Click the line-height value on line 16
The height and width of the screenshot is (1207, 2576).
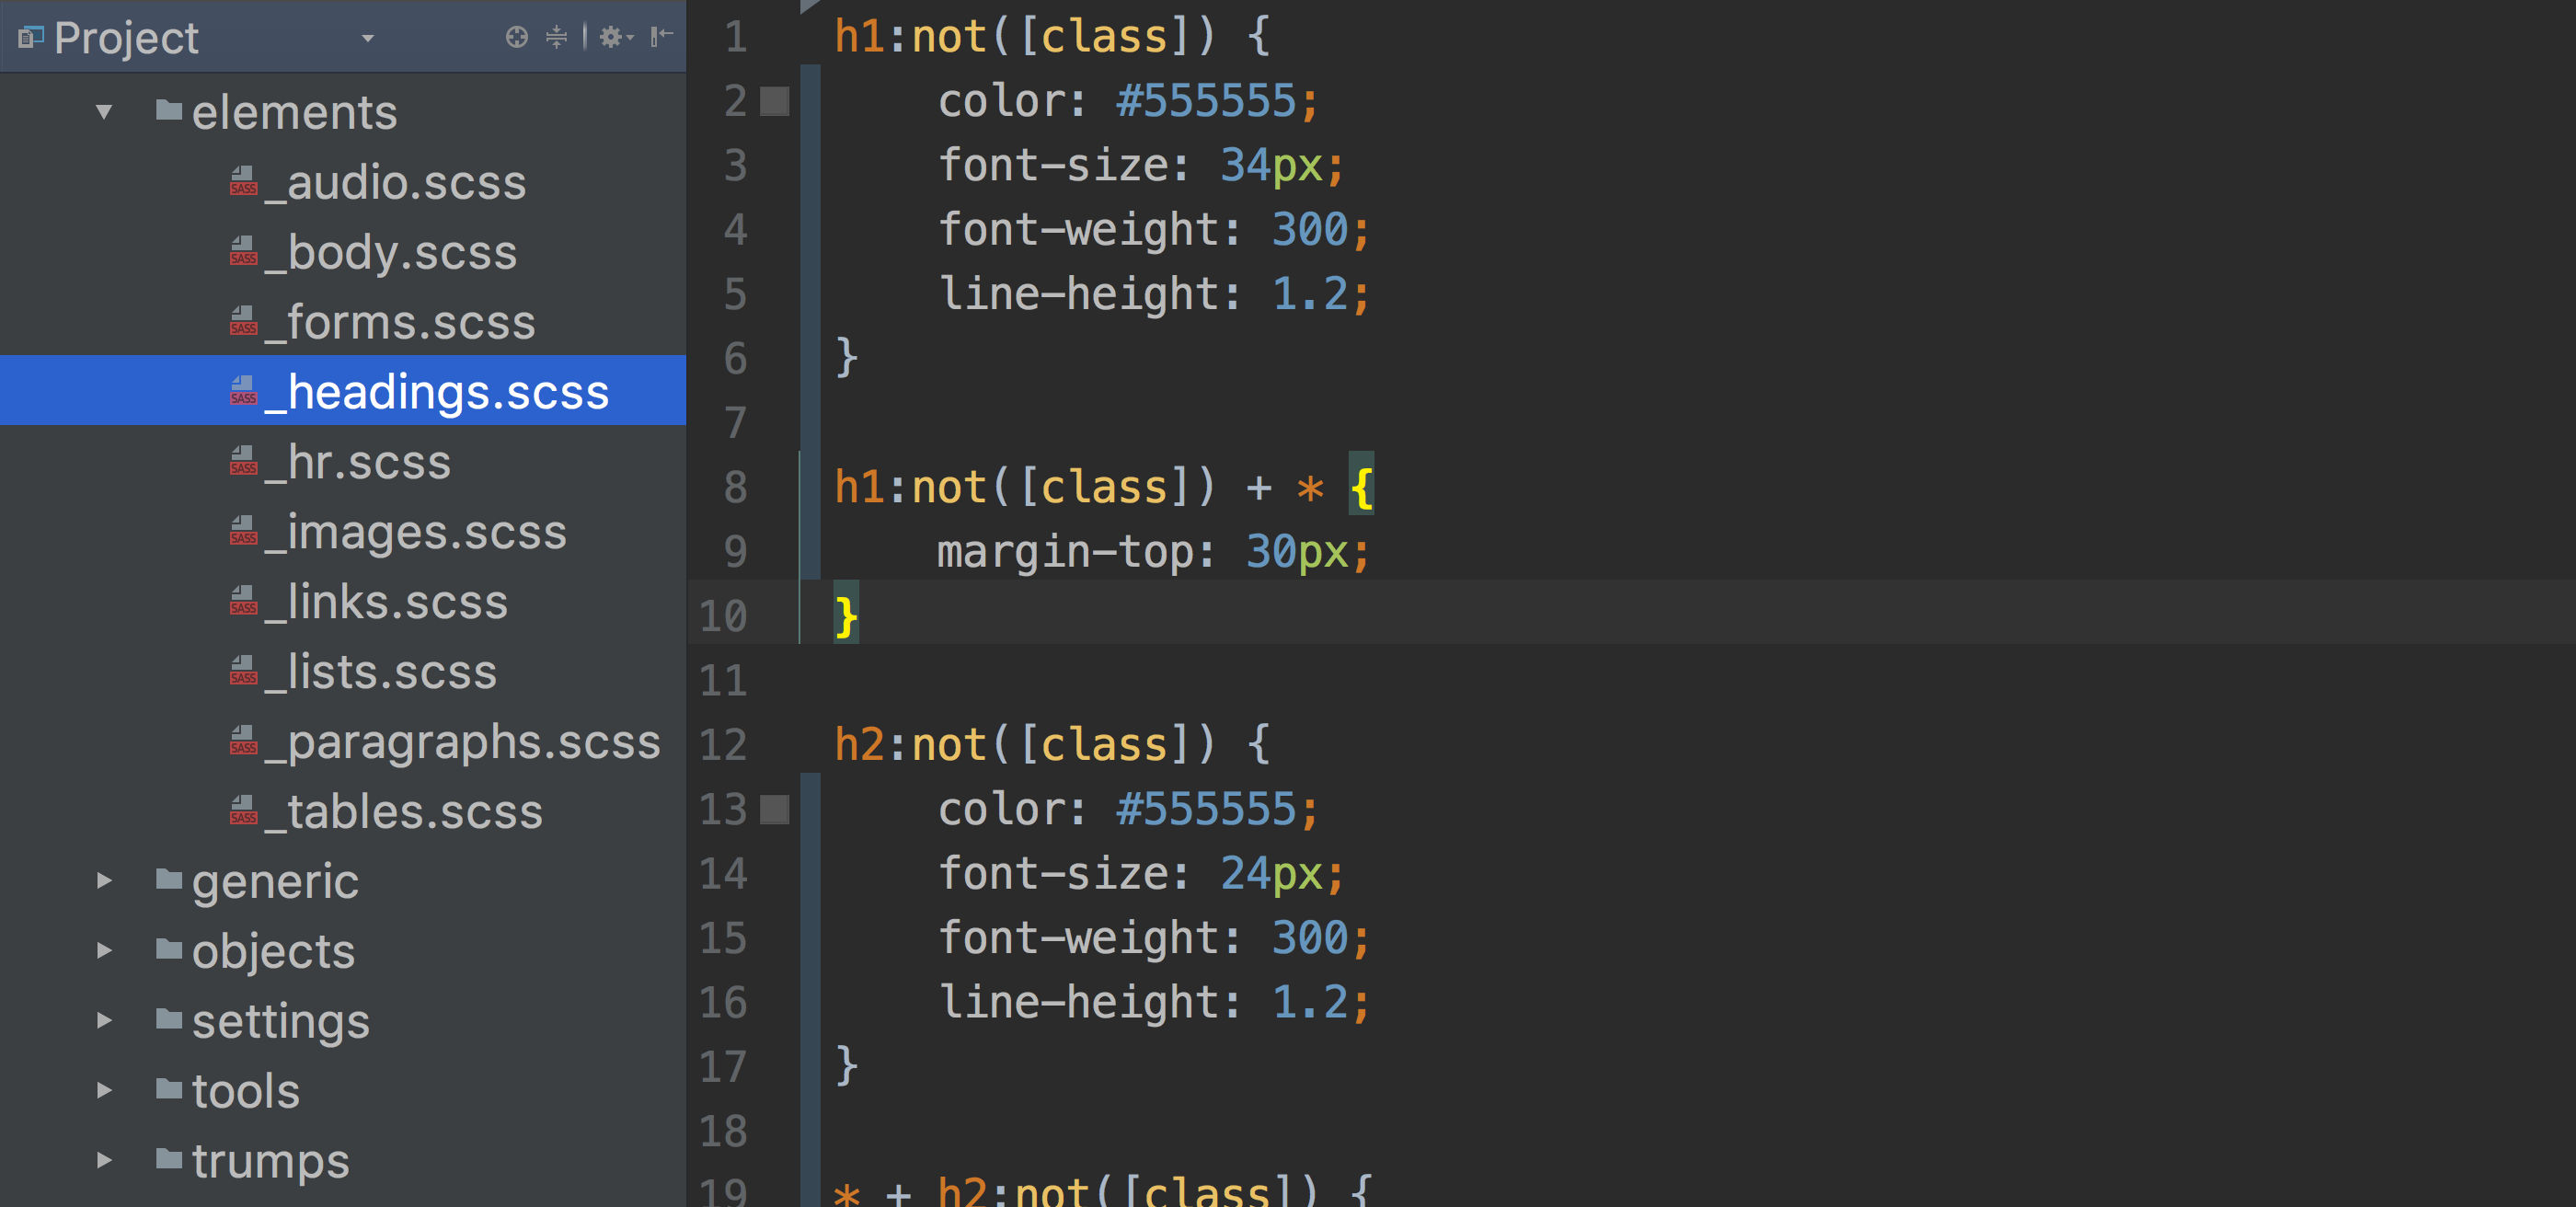point(1309,1002)
